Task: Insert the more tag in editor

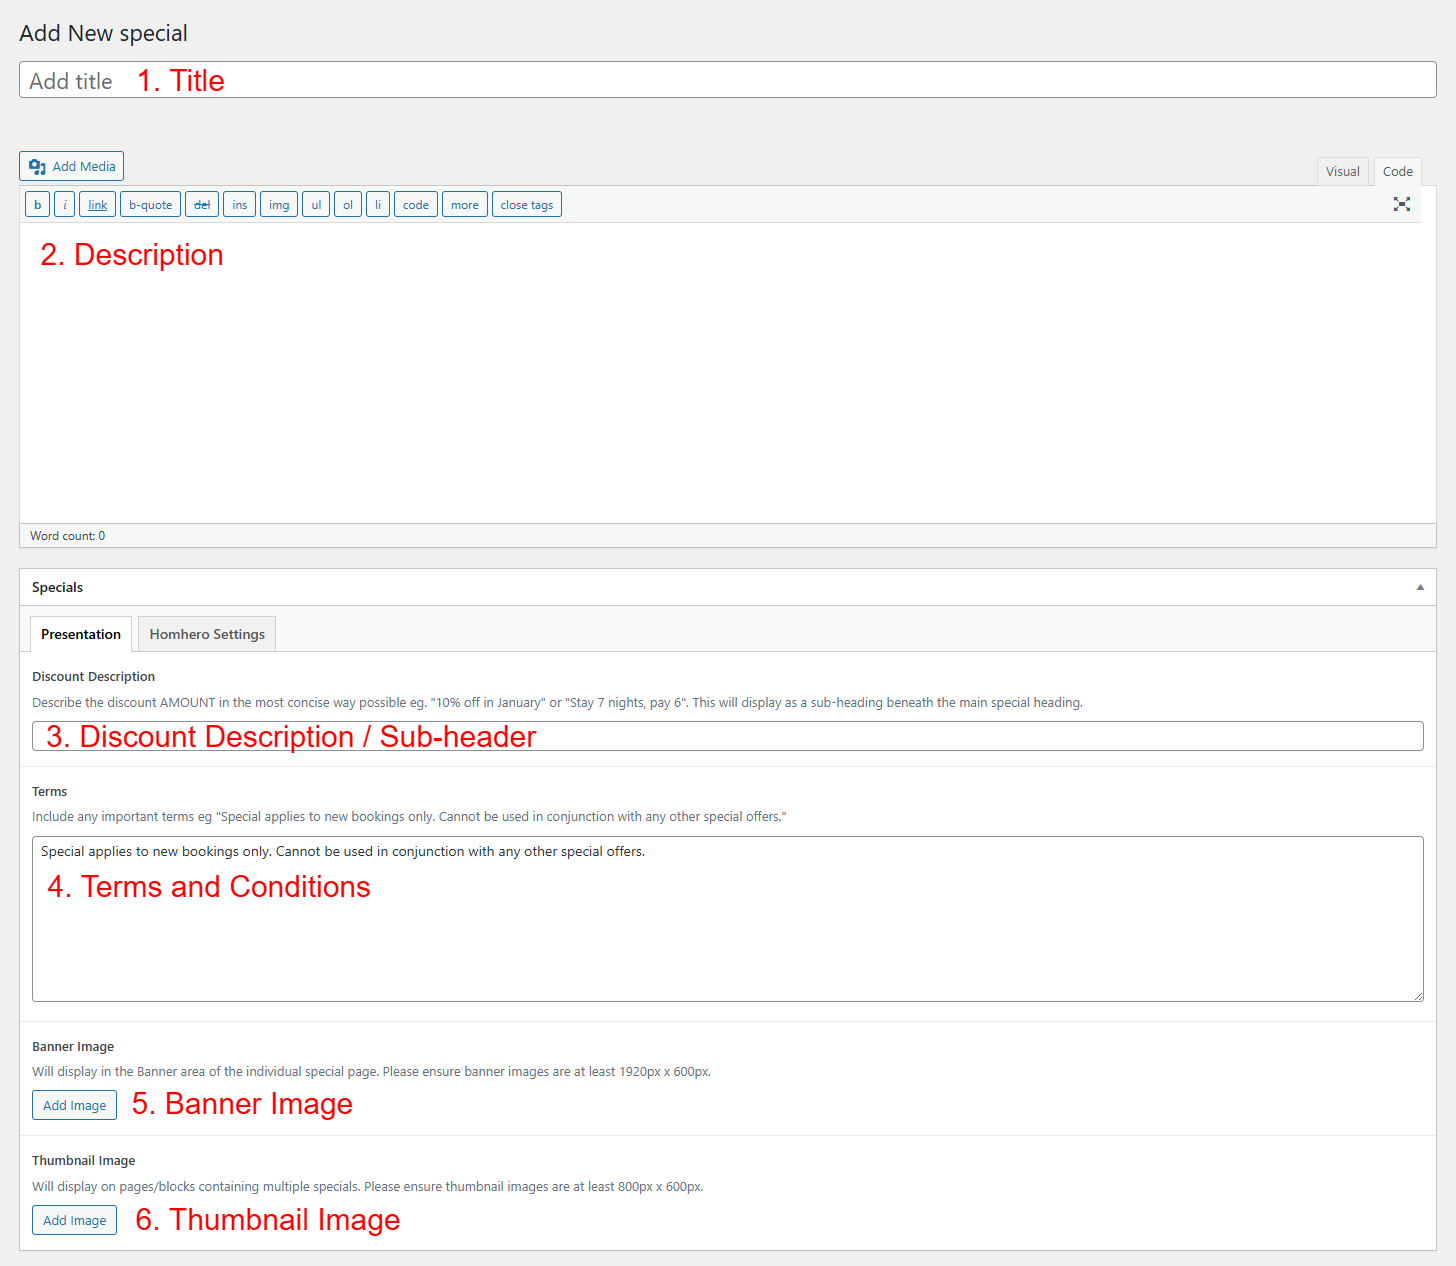Action: click(464, 205)
